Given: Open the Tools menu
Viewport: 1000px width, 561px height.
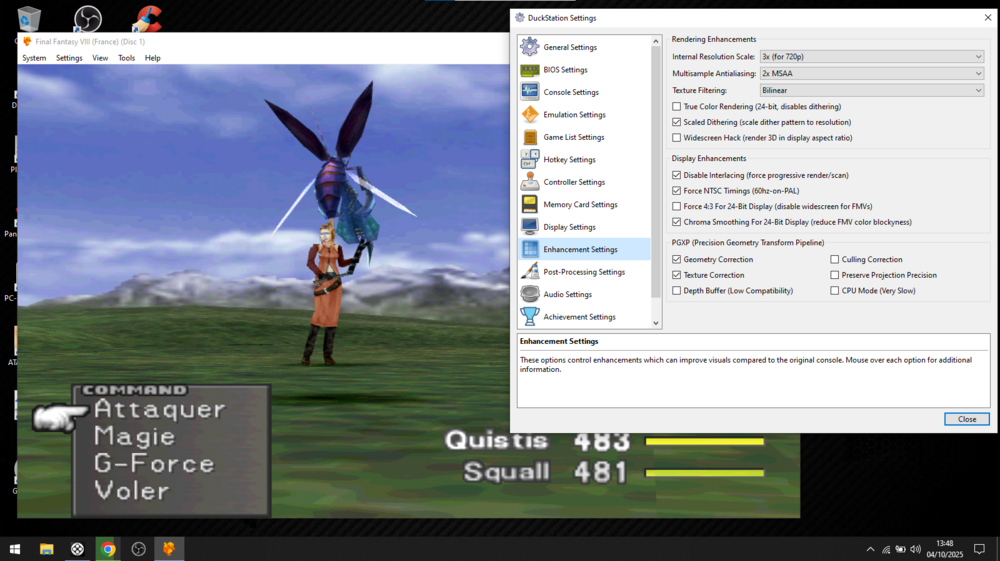Looking at the screenshot, I should tap(126, 58).
